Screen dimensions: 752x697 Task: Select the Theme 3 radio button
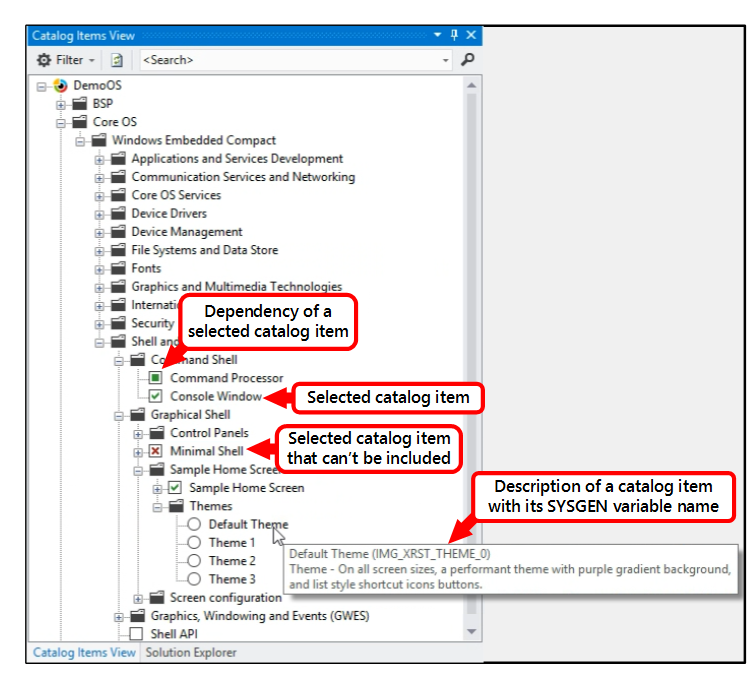[x=194, y=579]
